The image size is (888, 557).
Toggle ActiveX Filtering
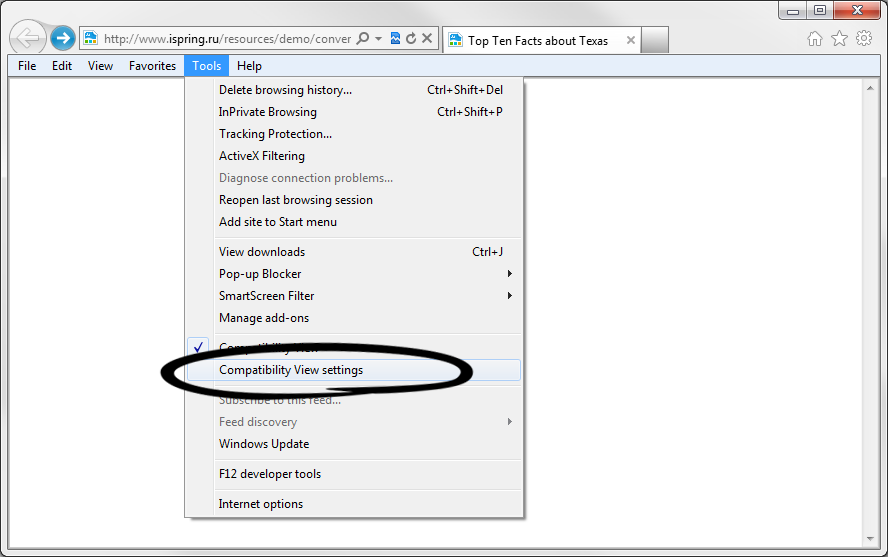[x=354, y=156]
